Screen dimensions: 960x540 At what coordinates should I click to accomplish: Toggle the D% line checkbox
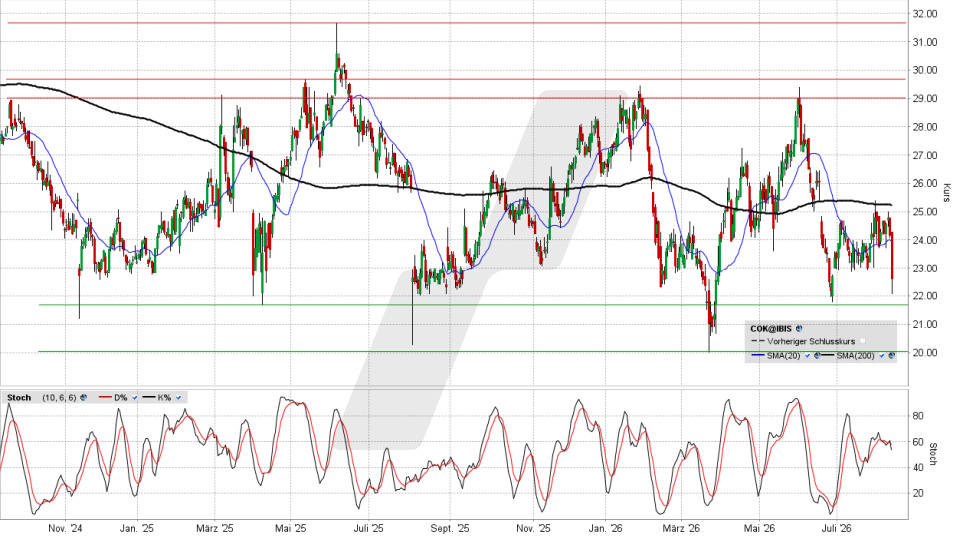pyautogui.click(x=135, y=398)
